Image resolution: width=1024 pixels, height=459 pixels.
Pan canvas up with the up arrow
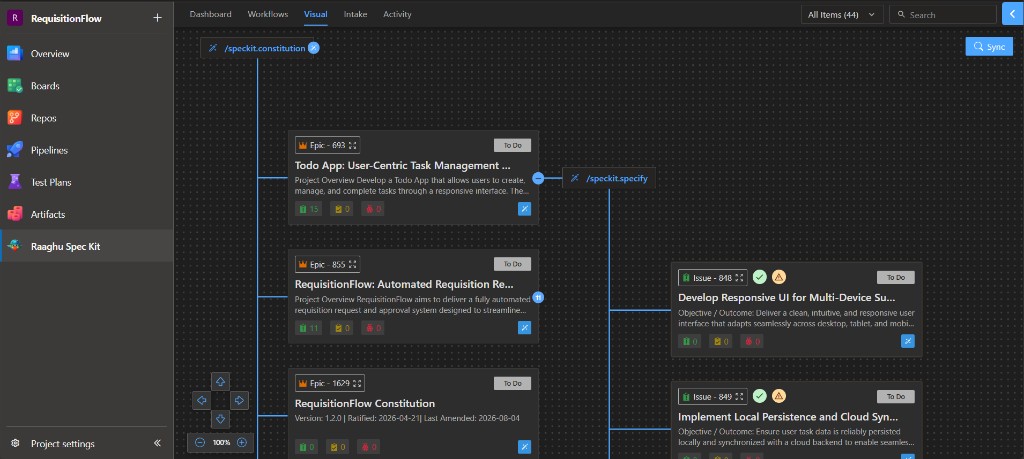pyautogui.click(x=221, y=381)
